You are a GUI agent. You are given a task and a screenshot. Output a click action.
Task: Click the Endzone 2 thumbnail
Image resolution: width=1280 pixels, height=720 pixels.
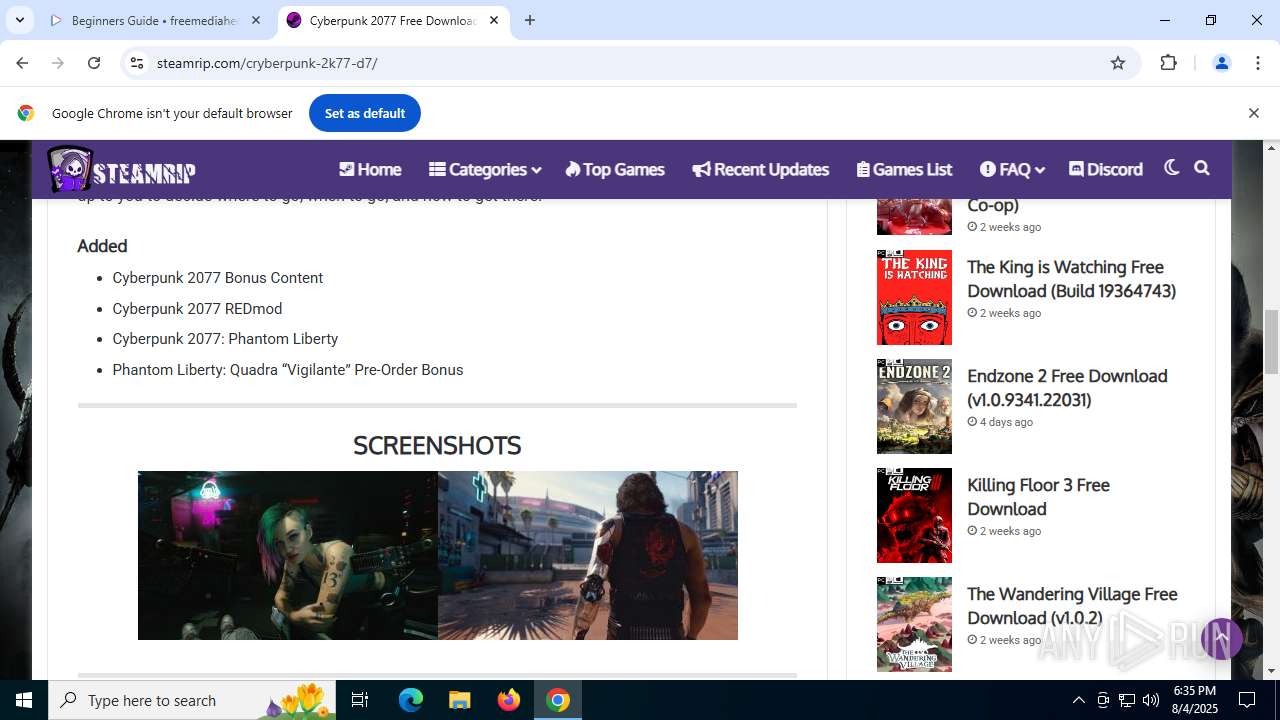tap(914, 407)
